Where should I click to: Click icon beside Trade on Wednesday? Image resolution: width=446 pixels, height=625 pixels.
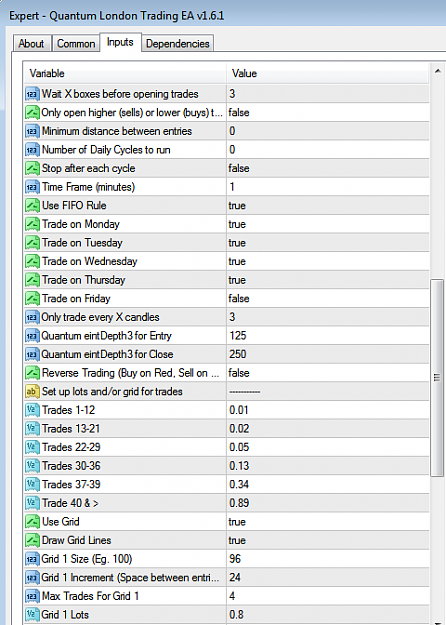click(32, 261)
